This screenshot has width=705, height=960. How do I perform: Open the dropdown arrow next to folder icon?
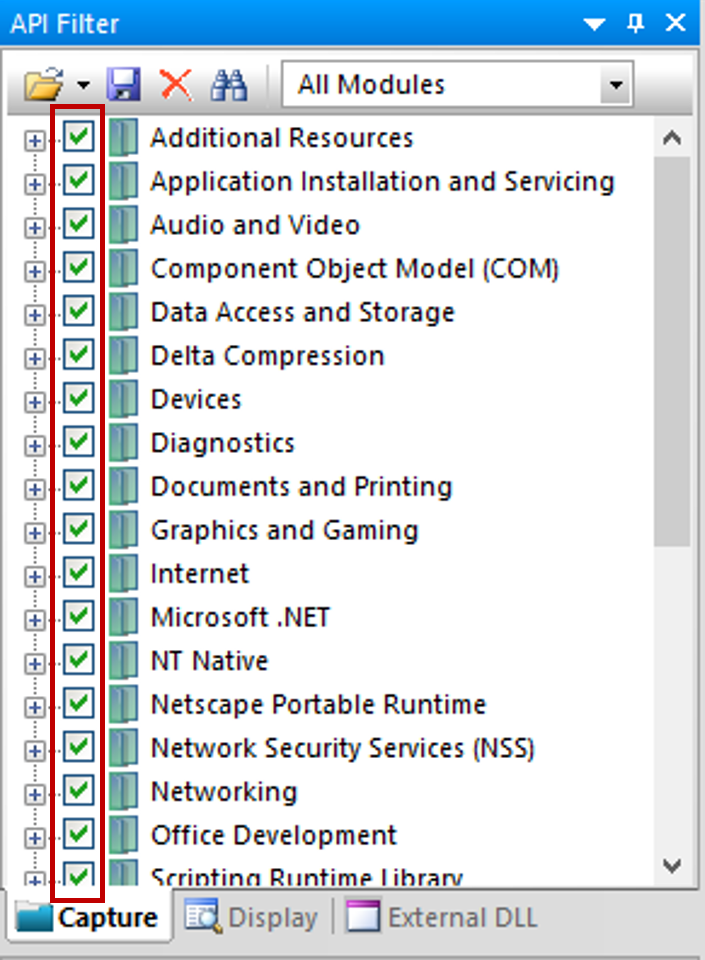[83, 86]
